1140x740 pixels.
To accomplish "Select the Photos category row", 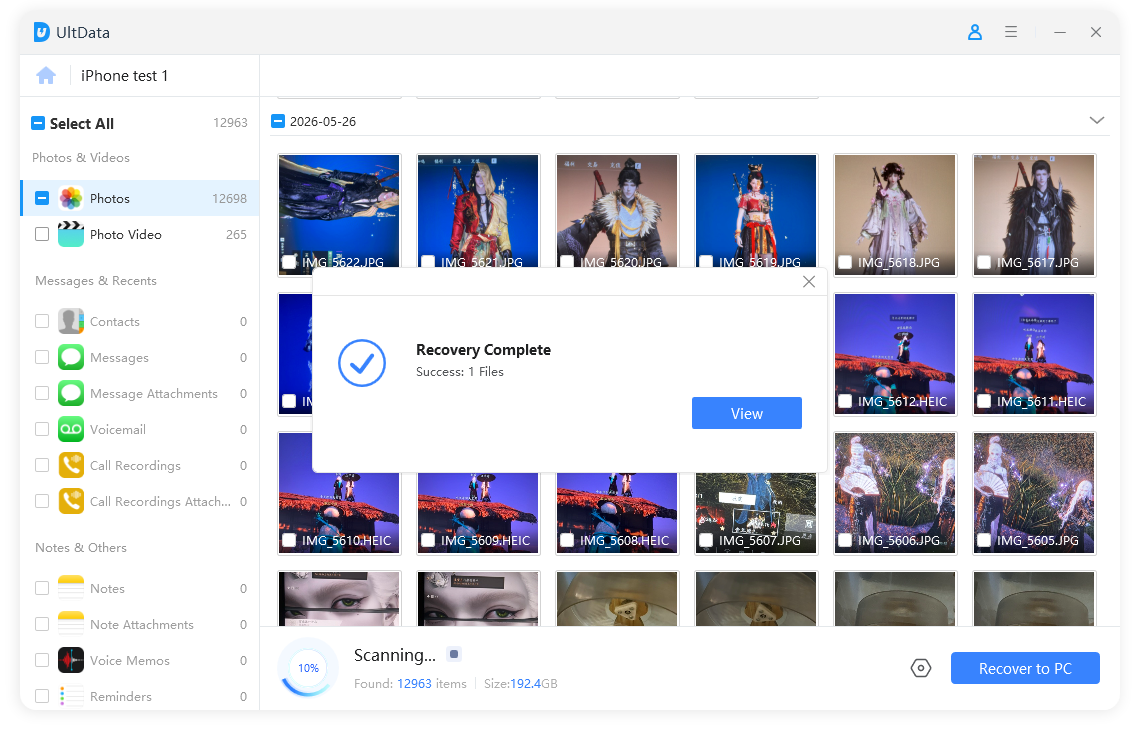I will click(x=140, y=198).
